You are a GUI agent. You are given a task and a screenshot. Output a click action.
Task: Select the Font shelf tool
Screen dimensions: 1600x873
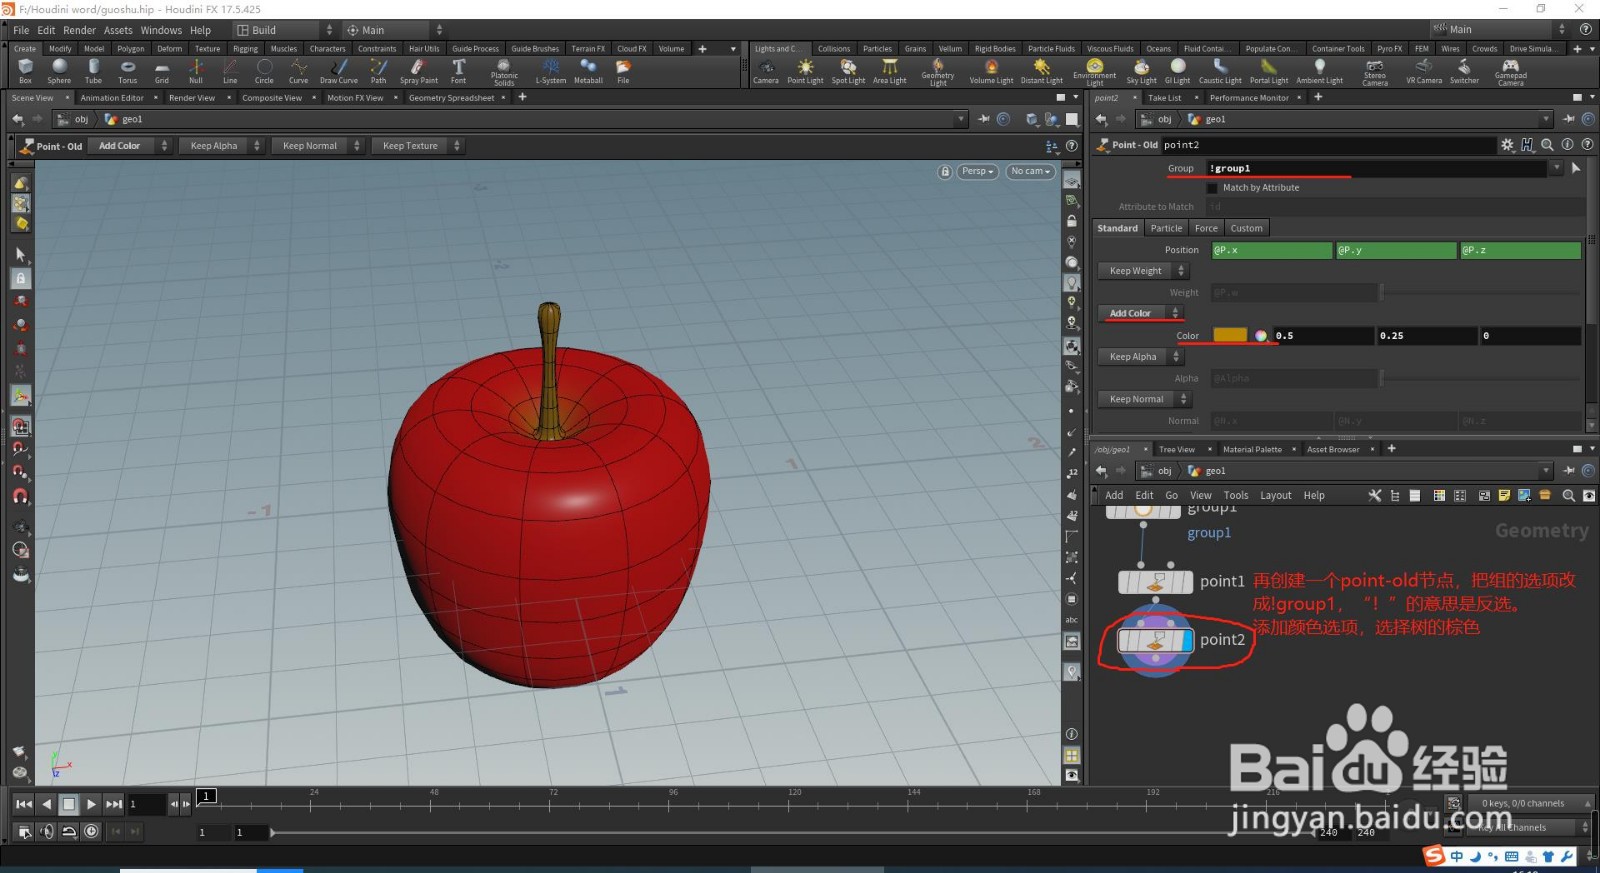click(x=458, y=71)
